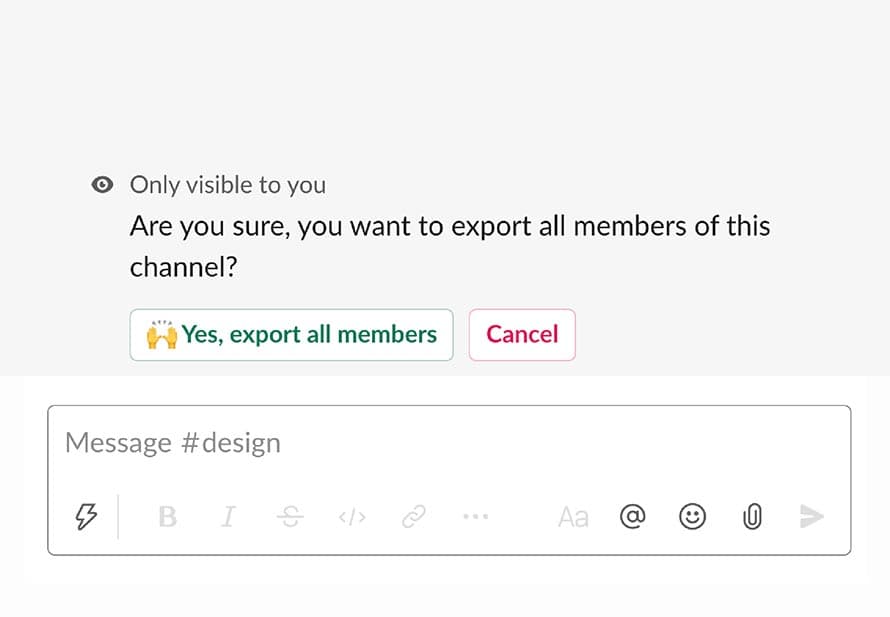Open the emoji picker
This screenshot has width=890, height=617.
(x=692, y=517)
